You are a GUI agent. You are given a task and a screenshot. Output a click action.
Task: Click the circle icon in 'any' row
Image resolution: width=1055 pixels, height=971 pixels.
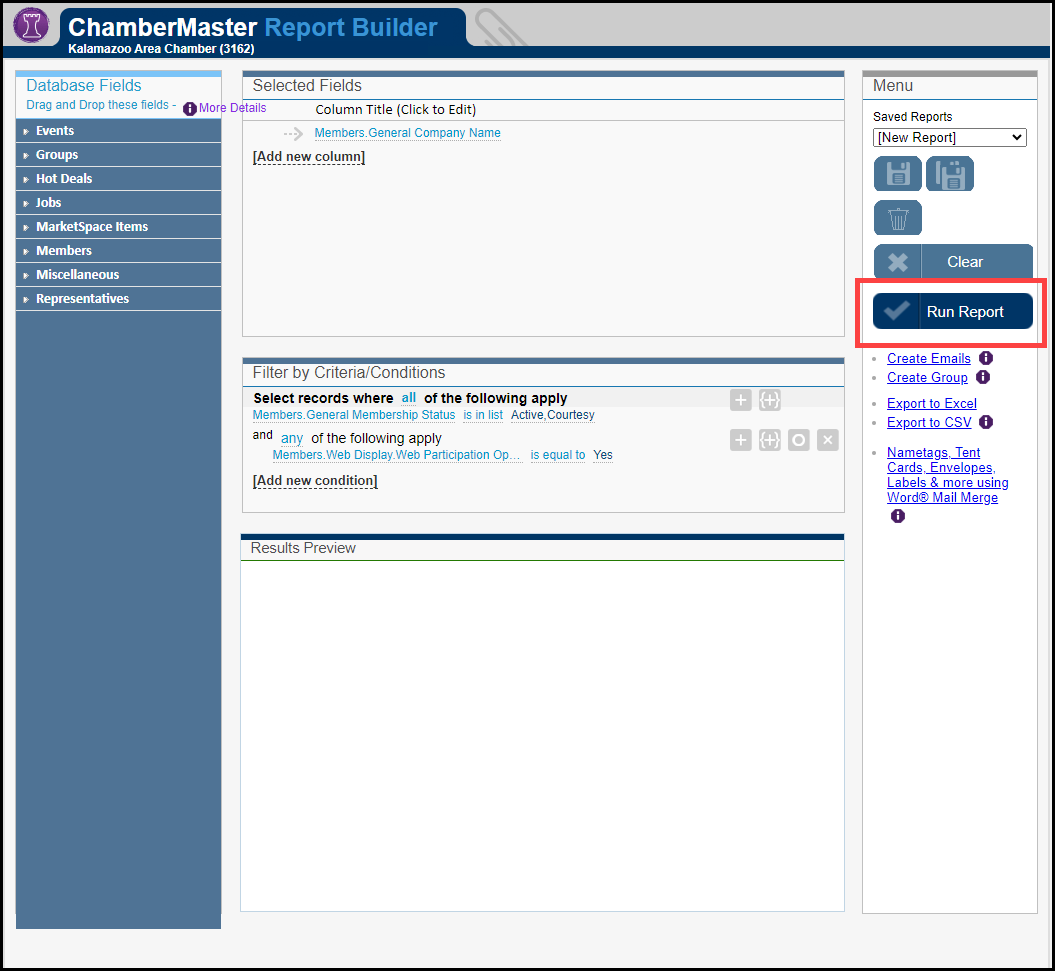[798, 440]
